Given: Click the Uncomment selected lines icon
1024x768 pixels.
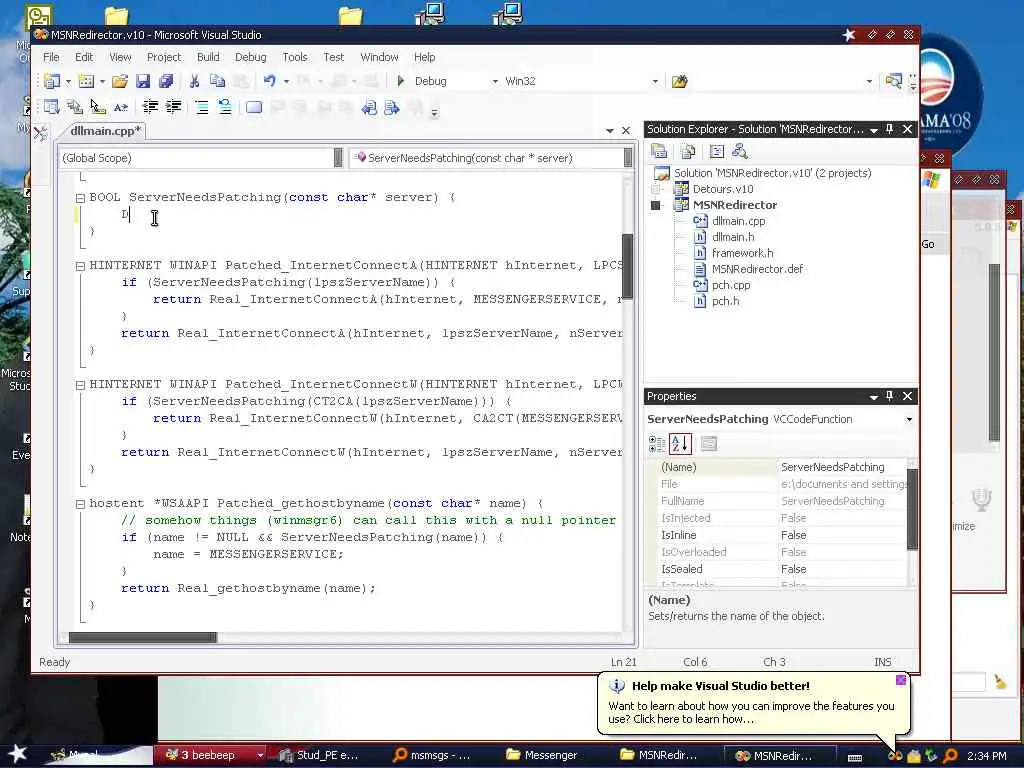Looking at the screenshot, I should [225, 107].
